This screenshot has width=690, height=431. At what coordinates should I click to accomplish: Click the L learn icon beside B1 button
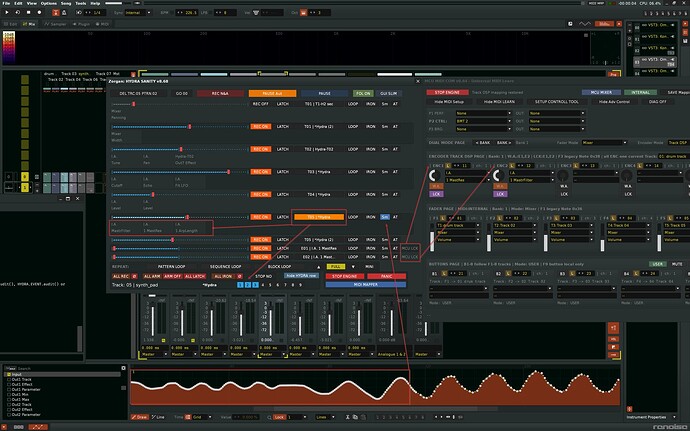(x=444, y=273)
